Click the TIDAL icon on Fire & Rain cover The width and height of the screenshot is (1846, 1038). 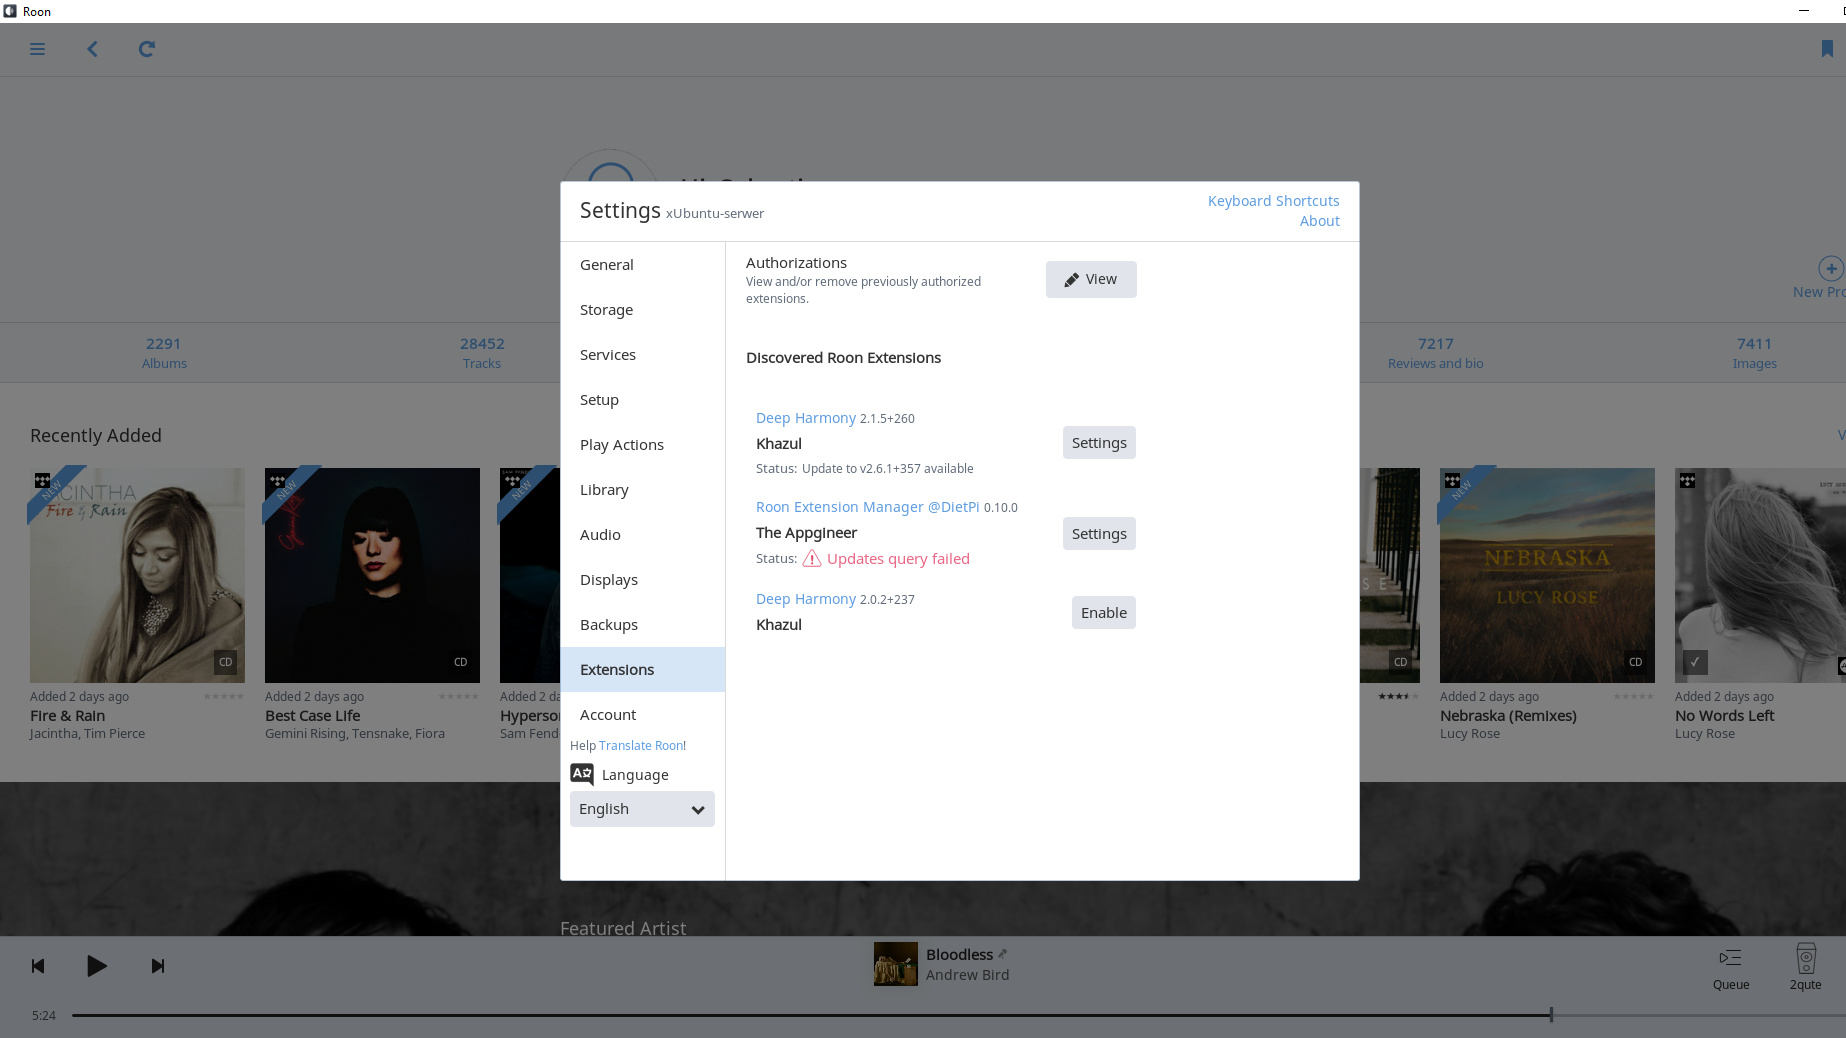tap(42, 481)
